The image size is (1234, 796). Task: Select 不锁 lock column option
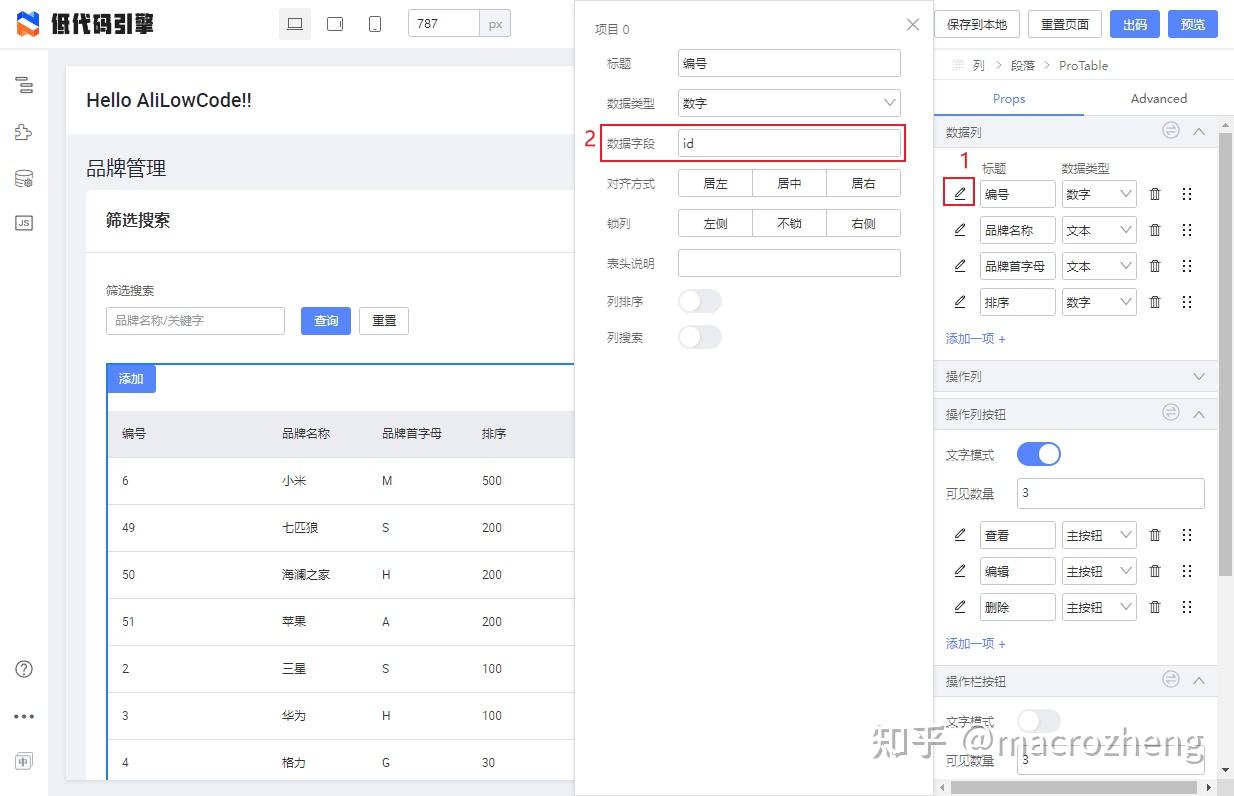click(790, 223)
